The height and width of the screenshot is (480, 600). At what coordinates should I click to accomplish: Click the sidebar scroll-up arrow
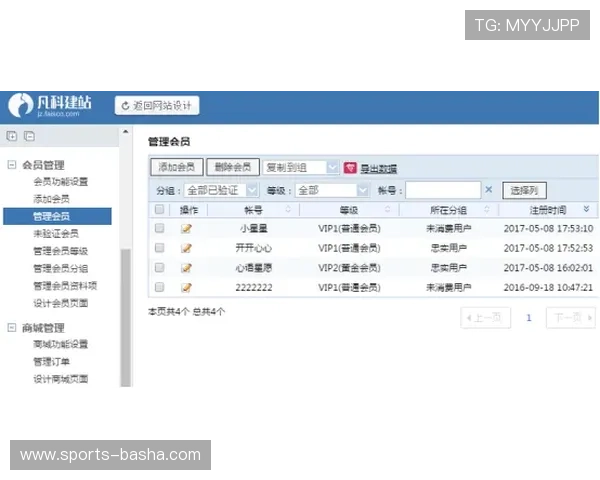(126, 132)
